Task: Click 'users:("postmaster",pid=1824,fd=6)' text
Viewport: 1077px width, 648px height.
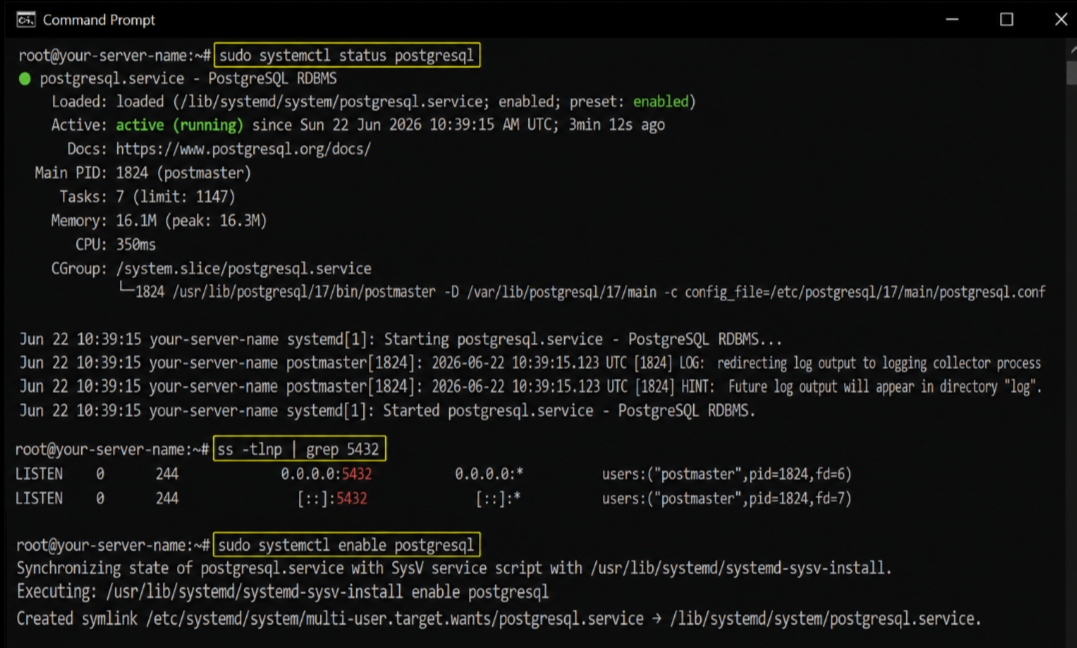Action: point(727,474)
